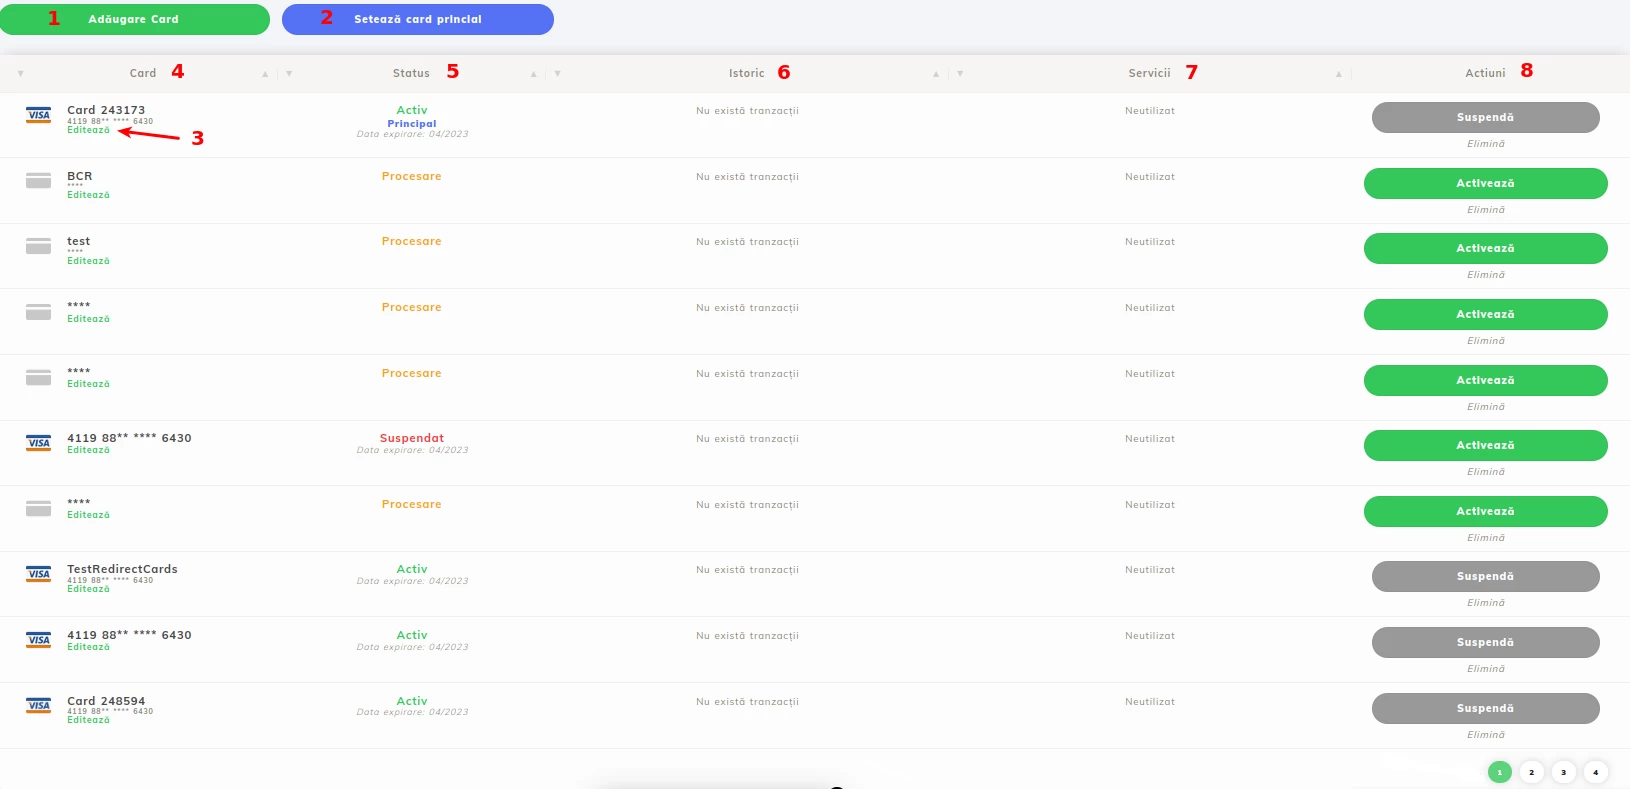
Task: Click the Visa icon beside Card 248594
Action: tap(38, 706)
